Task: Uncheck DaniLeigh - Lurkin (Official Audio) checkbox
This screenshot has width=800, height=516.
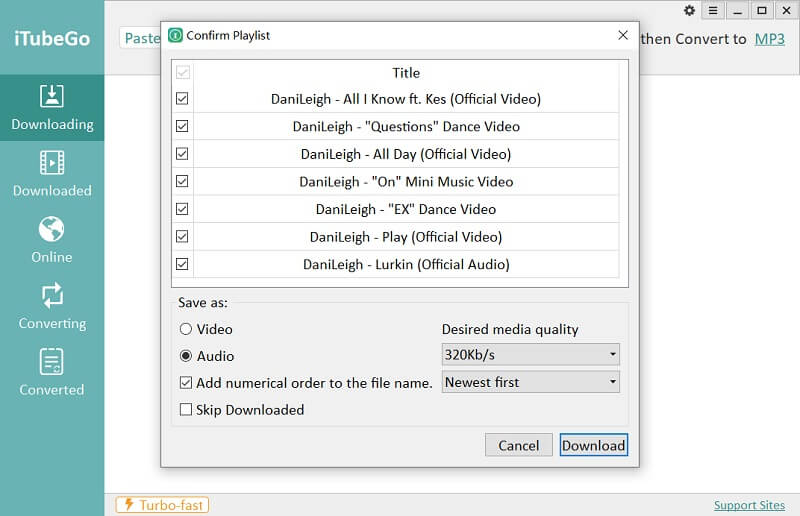Action: 182,264
